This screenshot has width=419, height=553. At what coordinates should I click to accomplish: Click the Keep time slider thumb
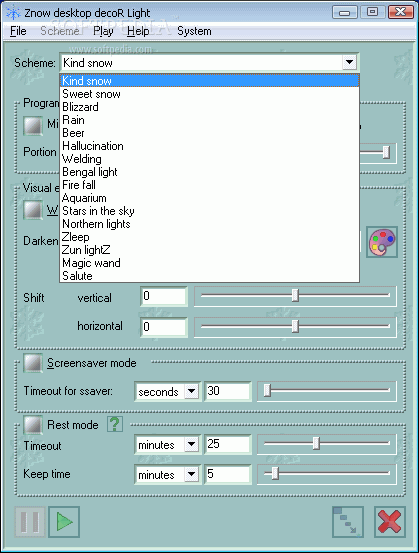275,474
